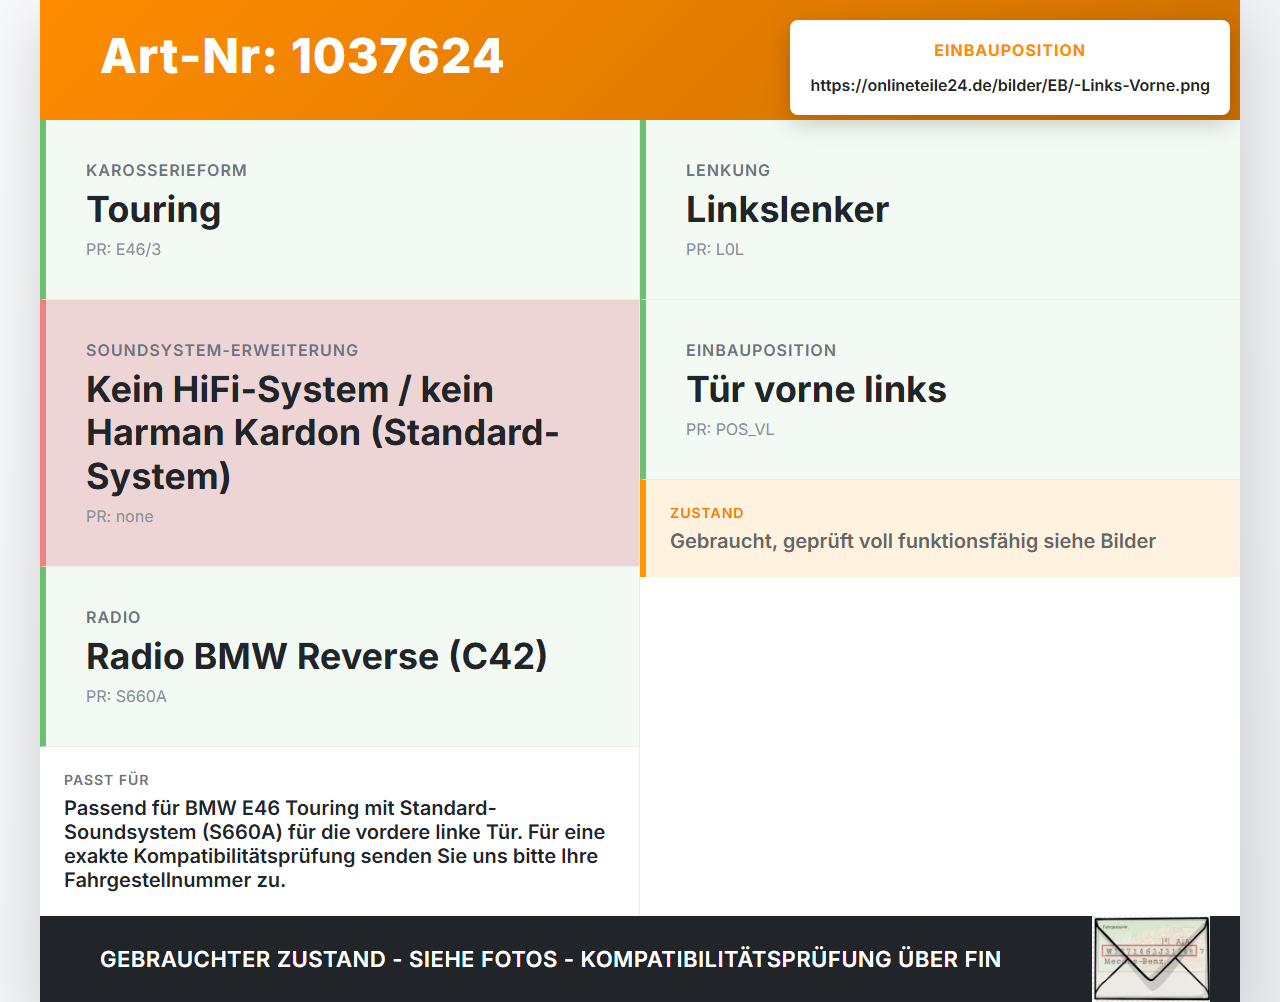Select the Linkslenker steering value
1280x1002 pixels.
click(x=787, y=209)
